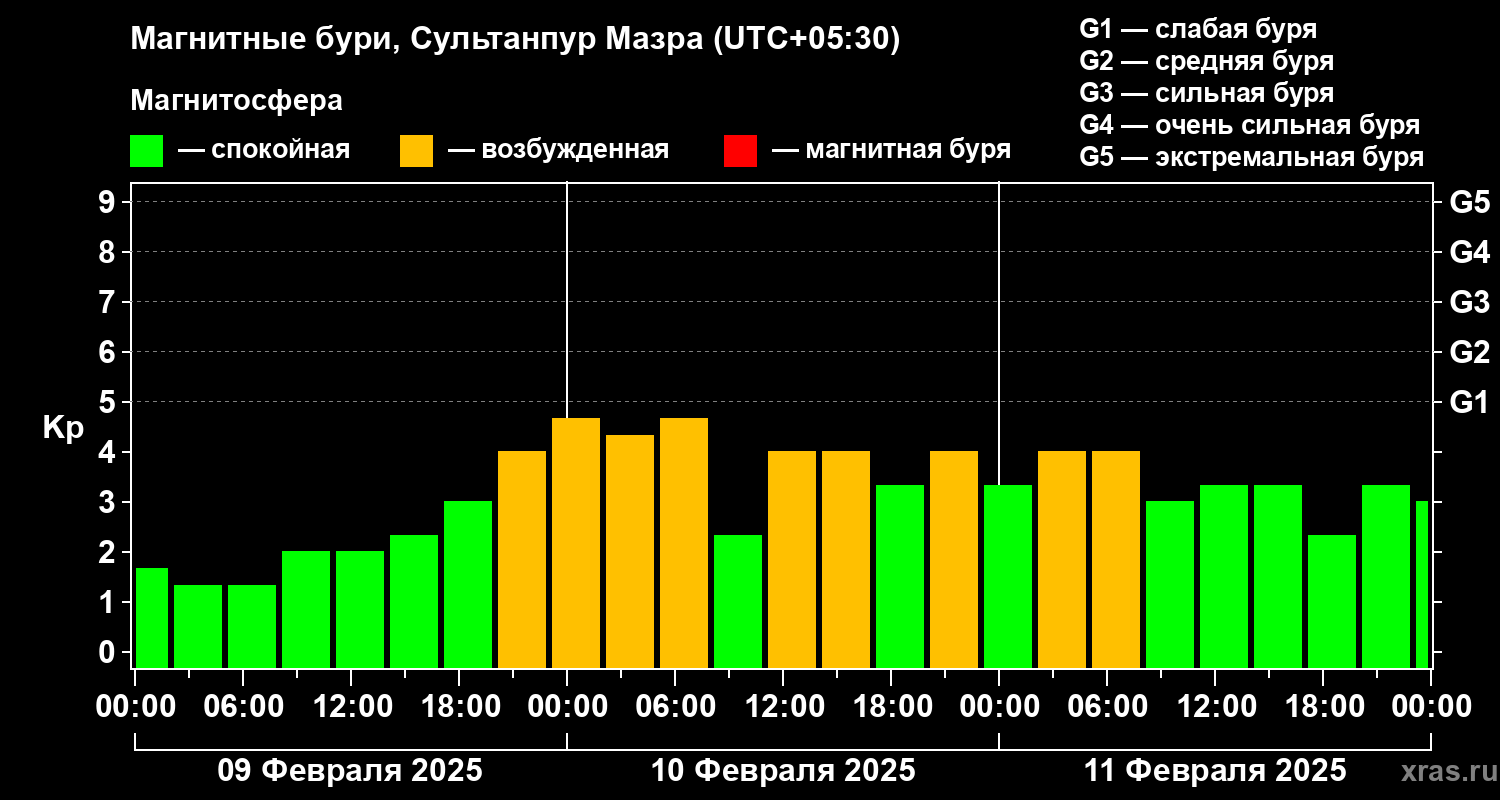Select the short green bar between orange bars, 10 Февраля
This screenshot has height=800, width=1500.
[x=738, y=601]
